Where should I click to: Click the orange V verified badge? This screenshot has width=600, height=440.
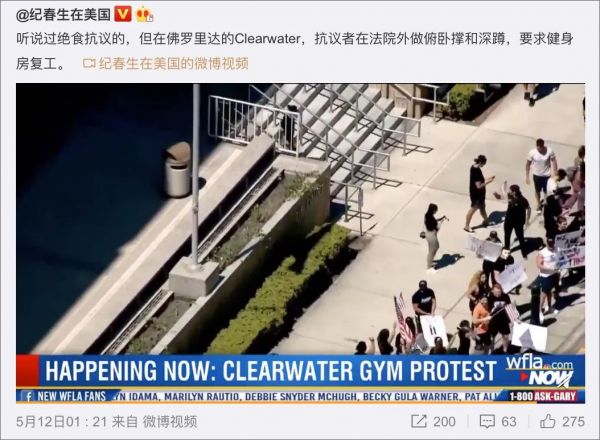123,15
